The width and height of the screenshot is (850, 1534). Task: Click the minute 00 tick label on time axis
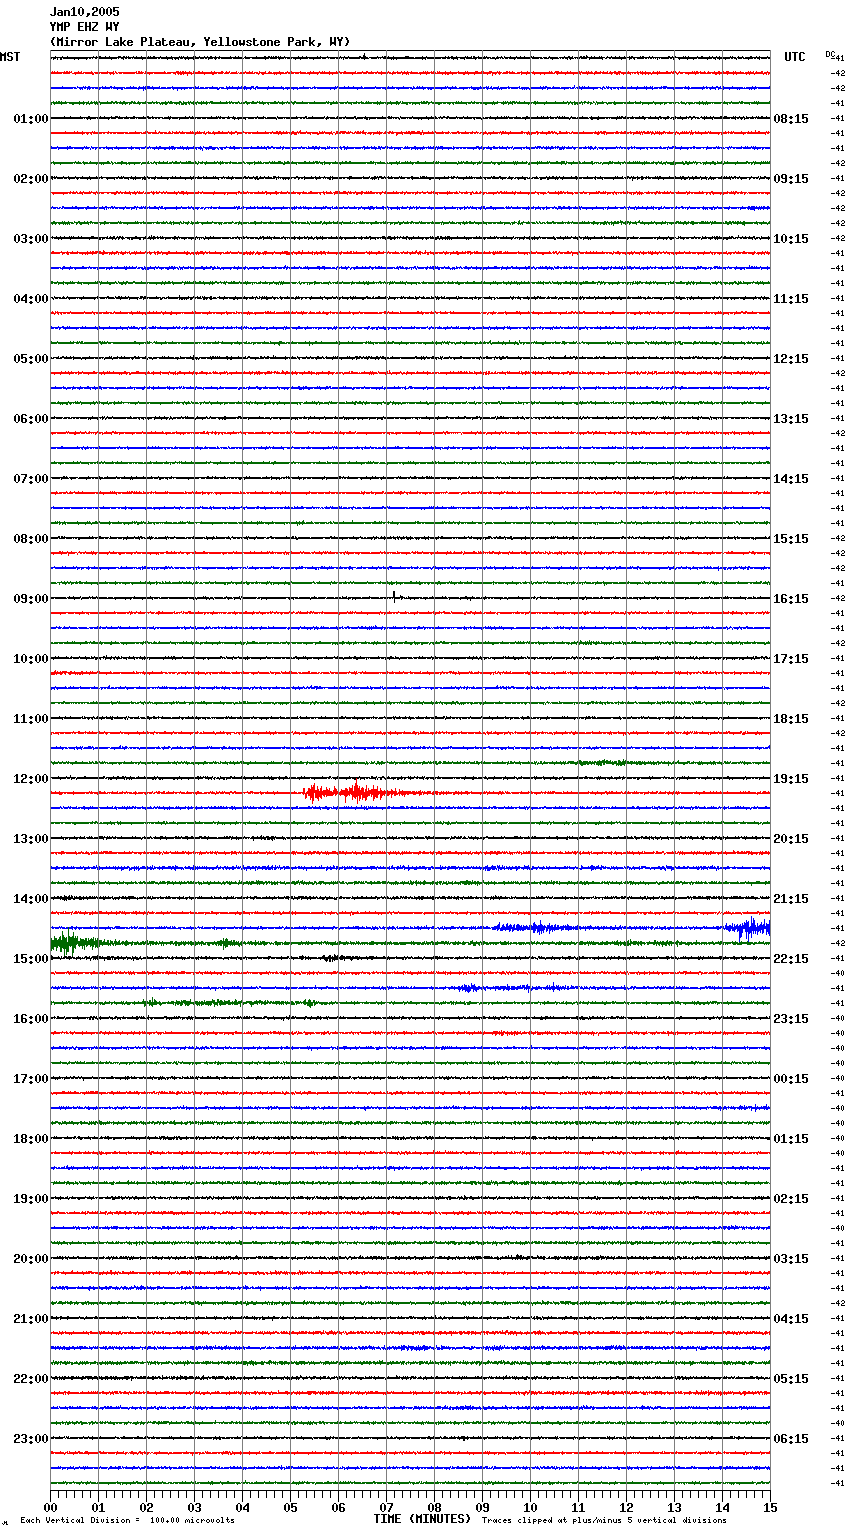click(x=50, y=1507)
